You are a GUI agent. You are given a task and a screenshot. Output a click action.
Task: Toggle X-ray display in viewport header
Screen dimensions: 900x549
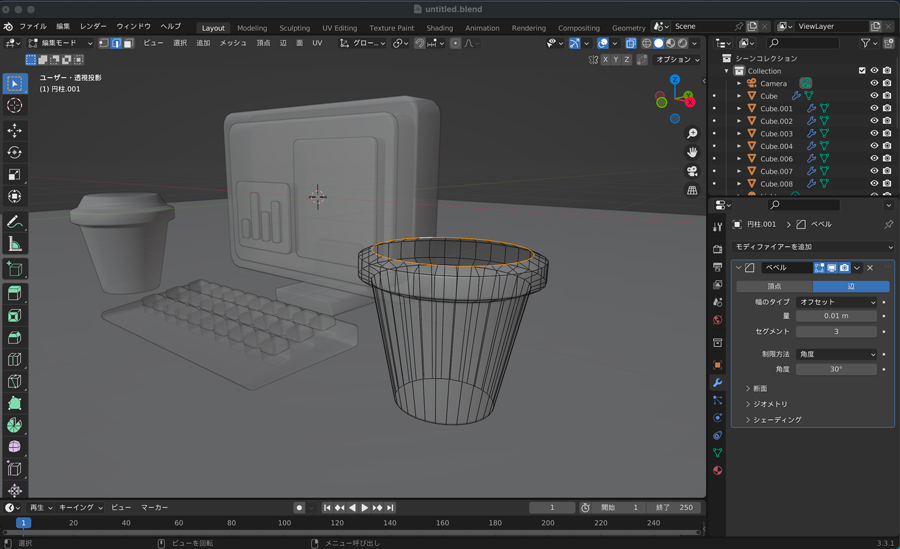tap(630, 43)
